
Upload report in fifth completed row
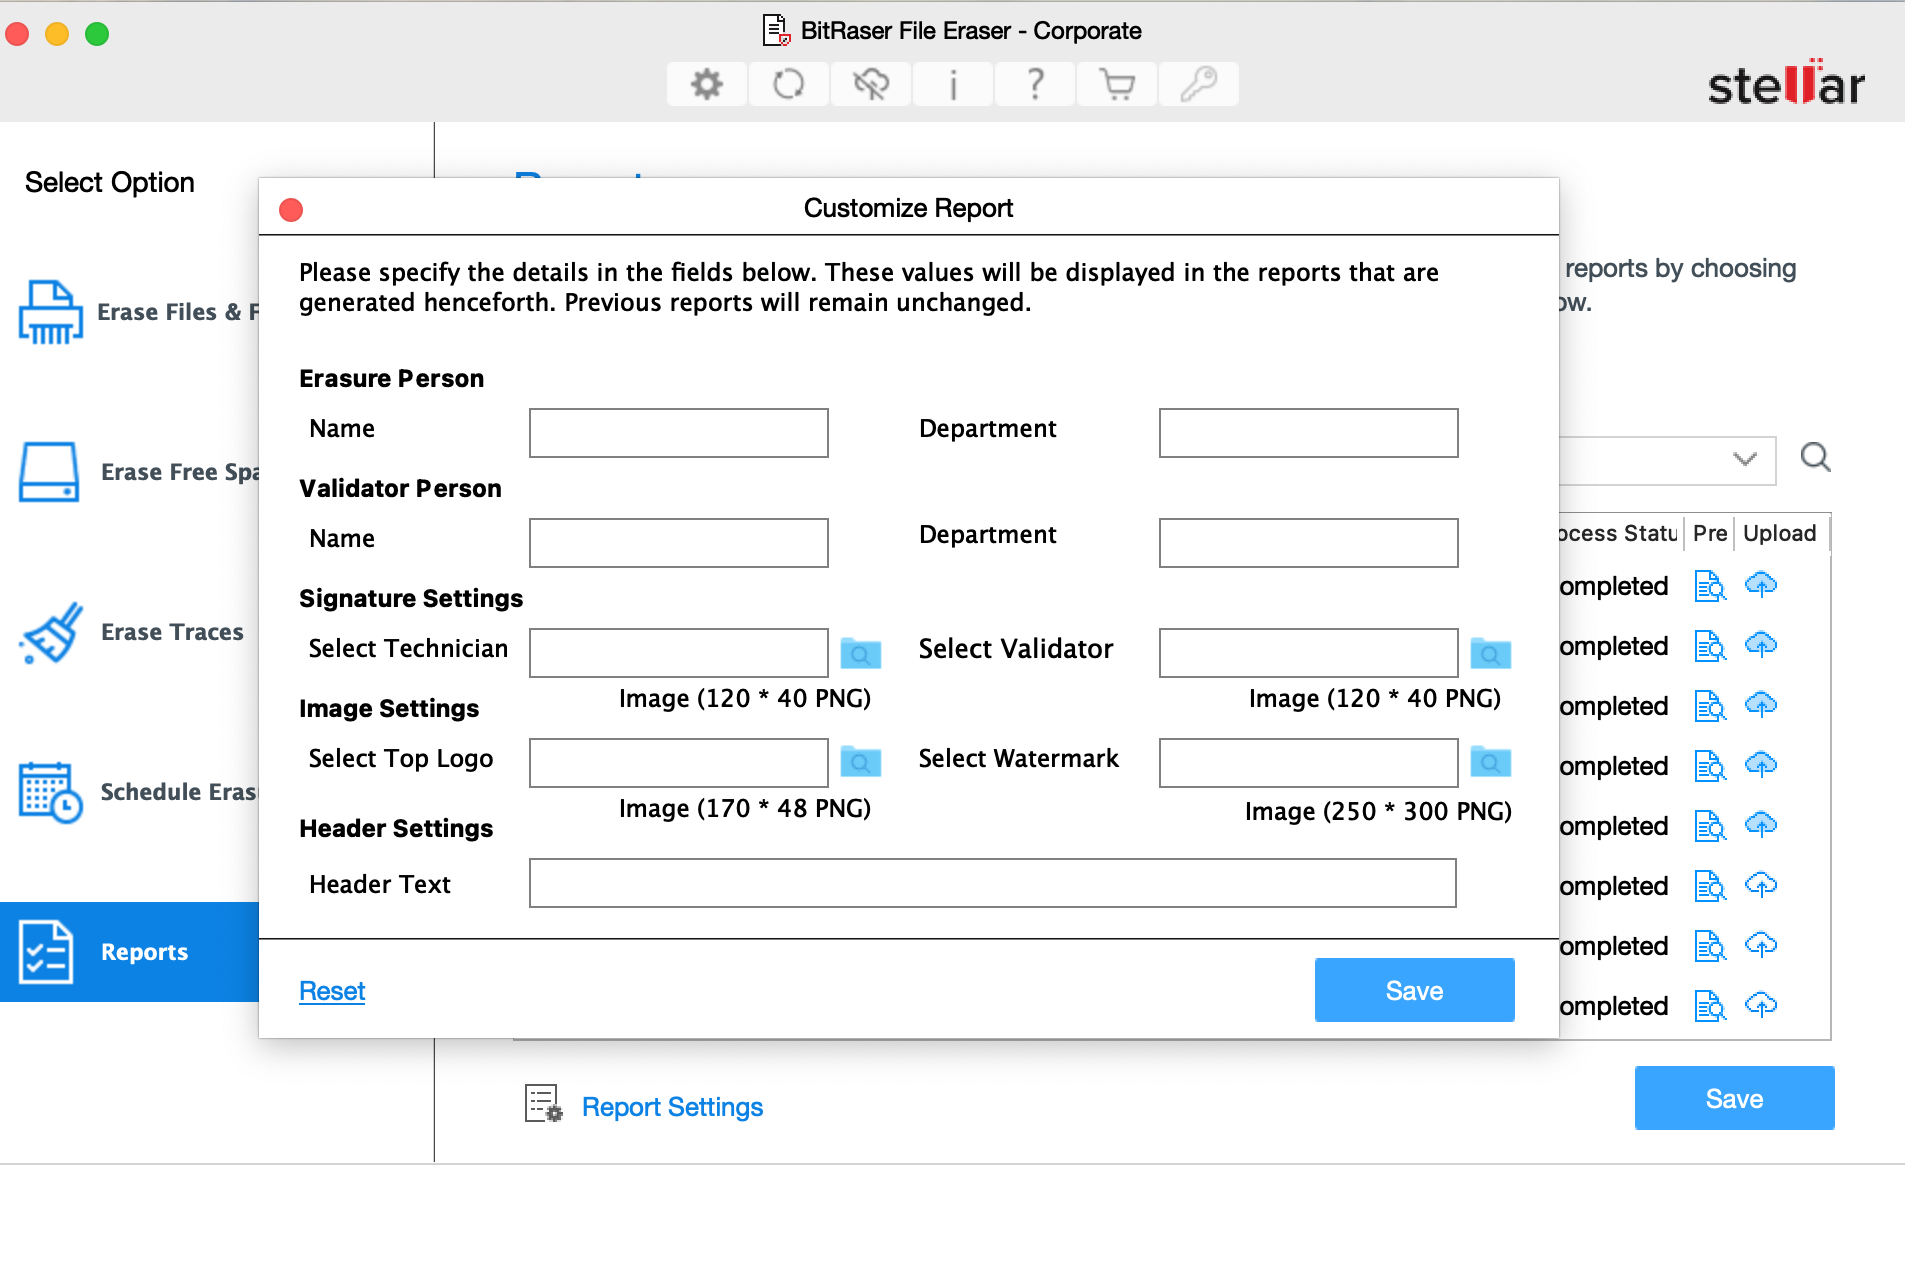click(x=1761, y=825)
